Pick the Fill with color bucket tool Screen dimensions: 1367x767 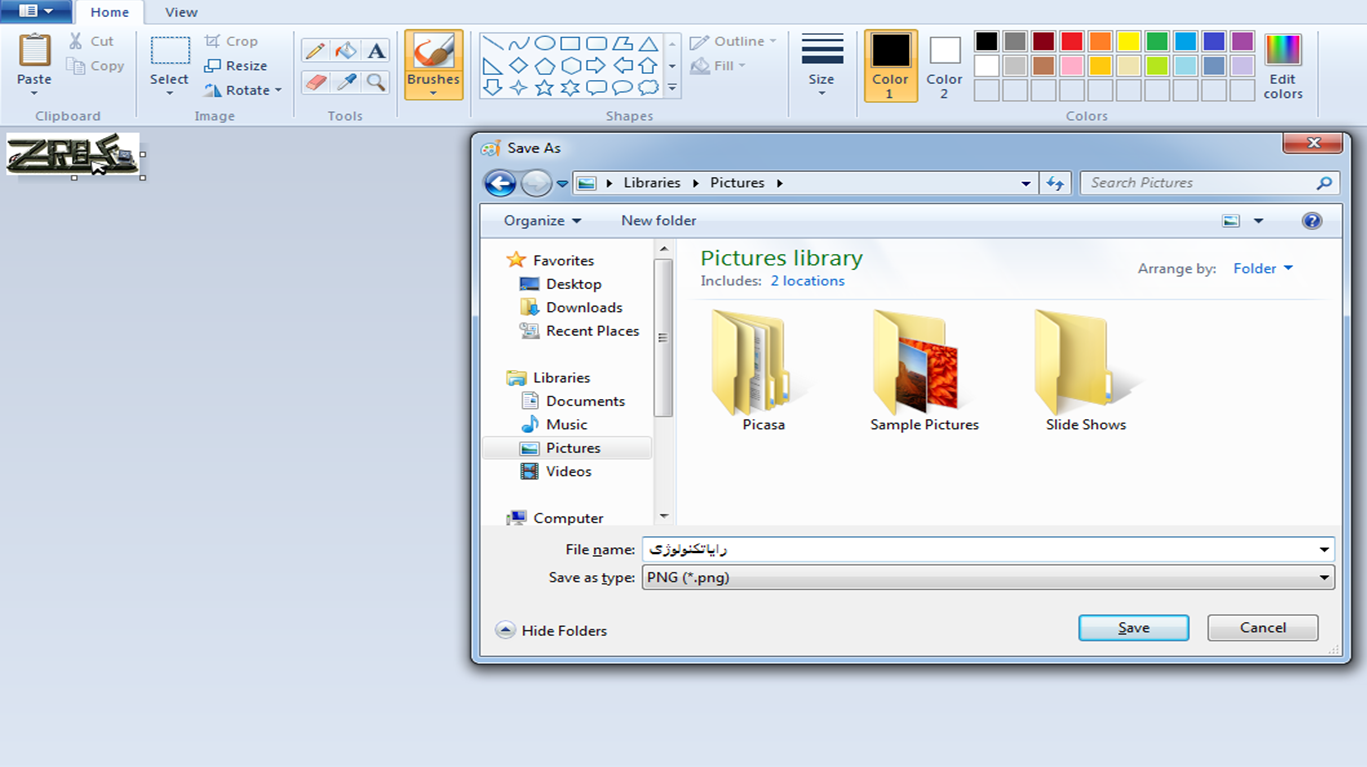click(x=346, y=51)
